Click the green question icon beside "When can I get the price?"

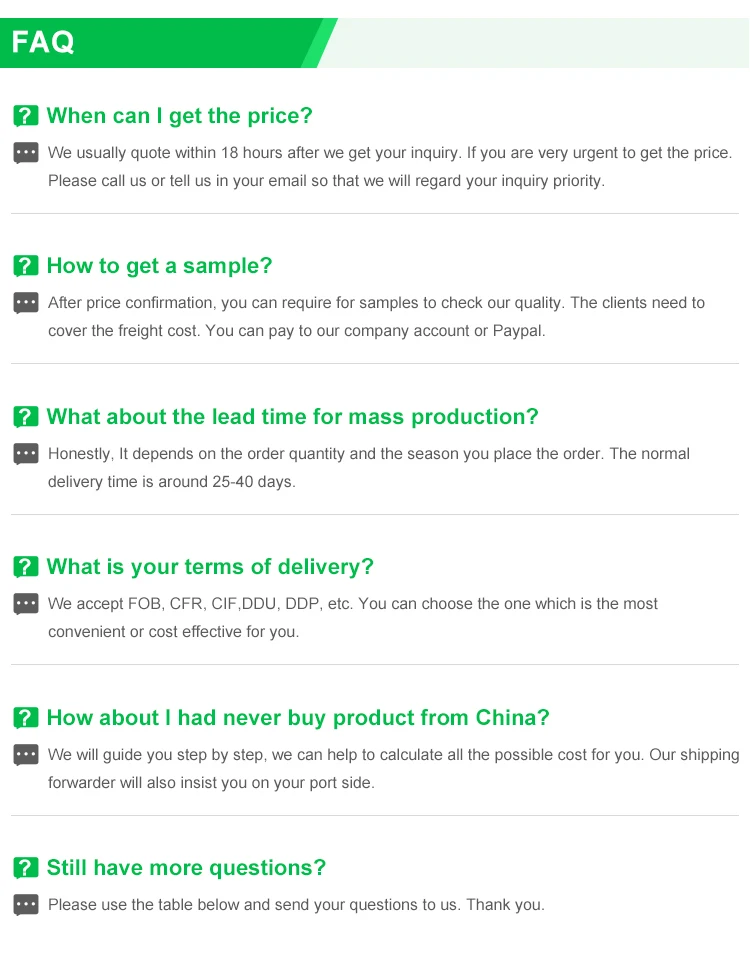pos(26,116)
